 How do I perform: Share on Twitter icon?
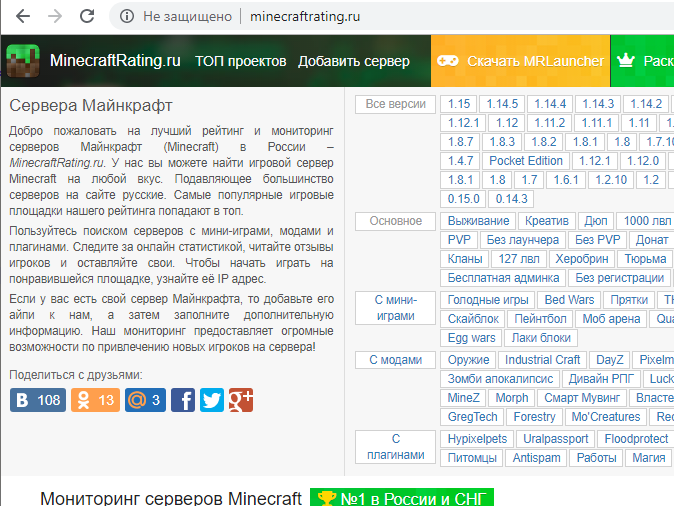pos(212,400)
